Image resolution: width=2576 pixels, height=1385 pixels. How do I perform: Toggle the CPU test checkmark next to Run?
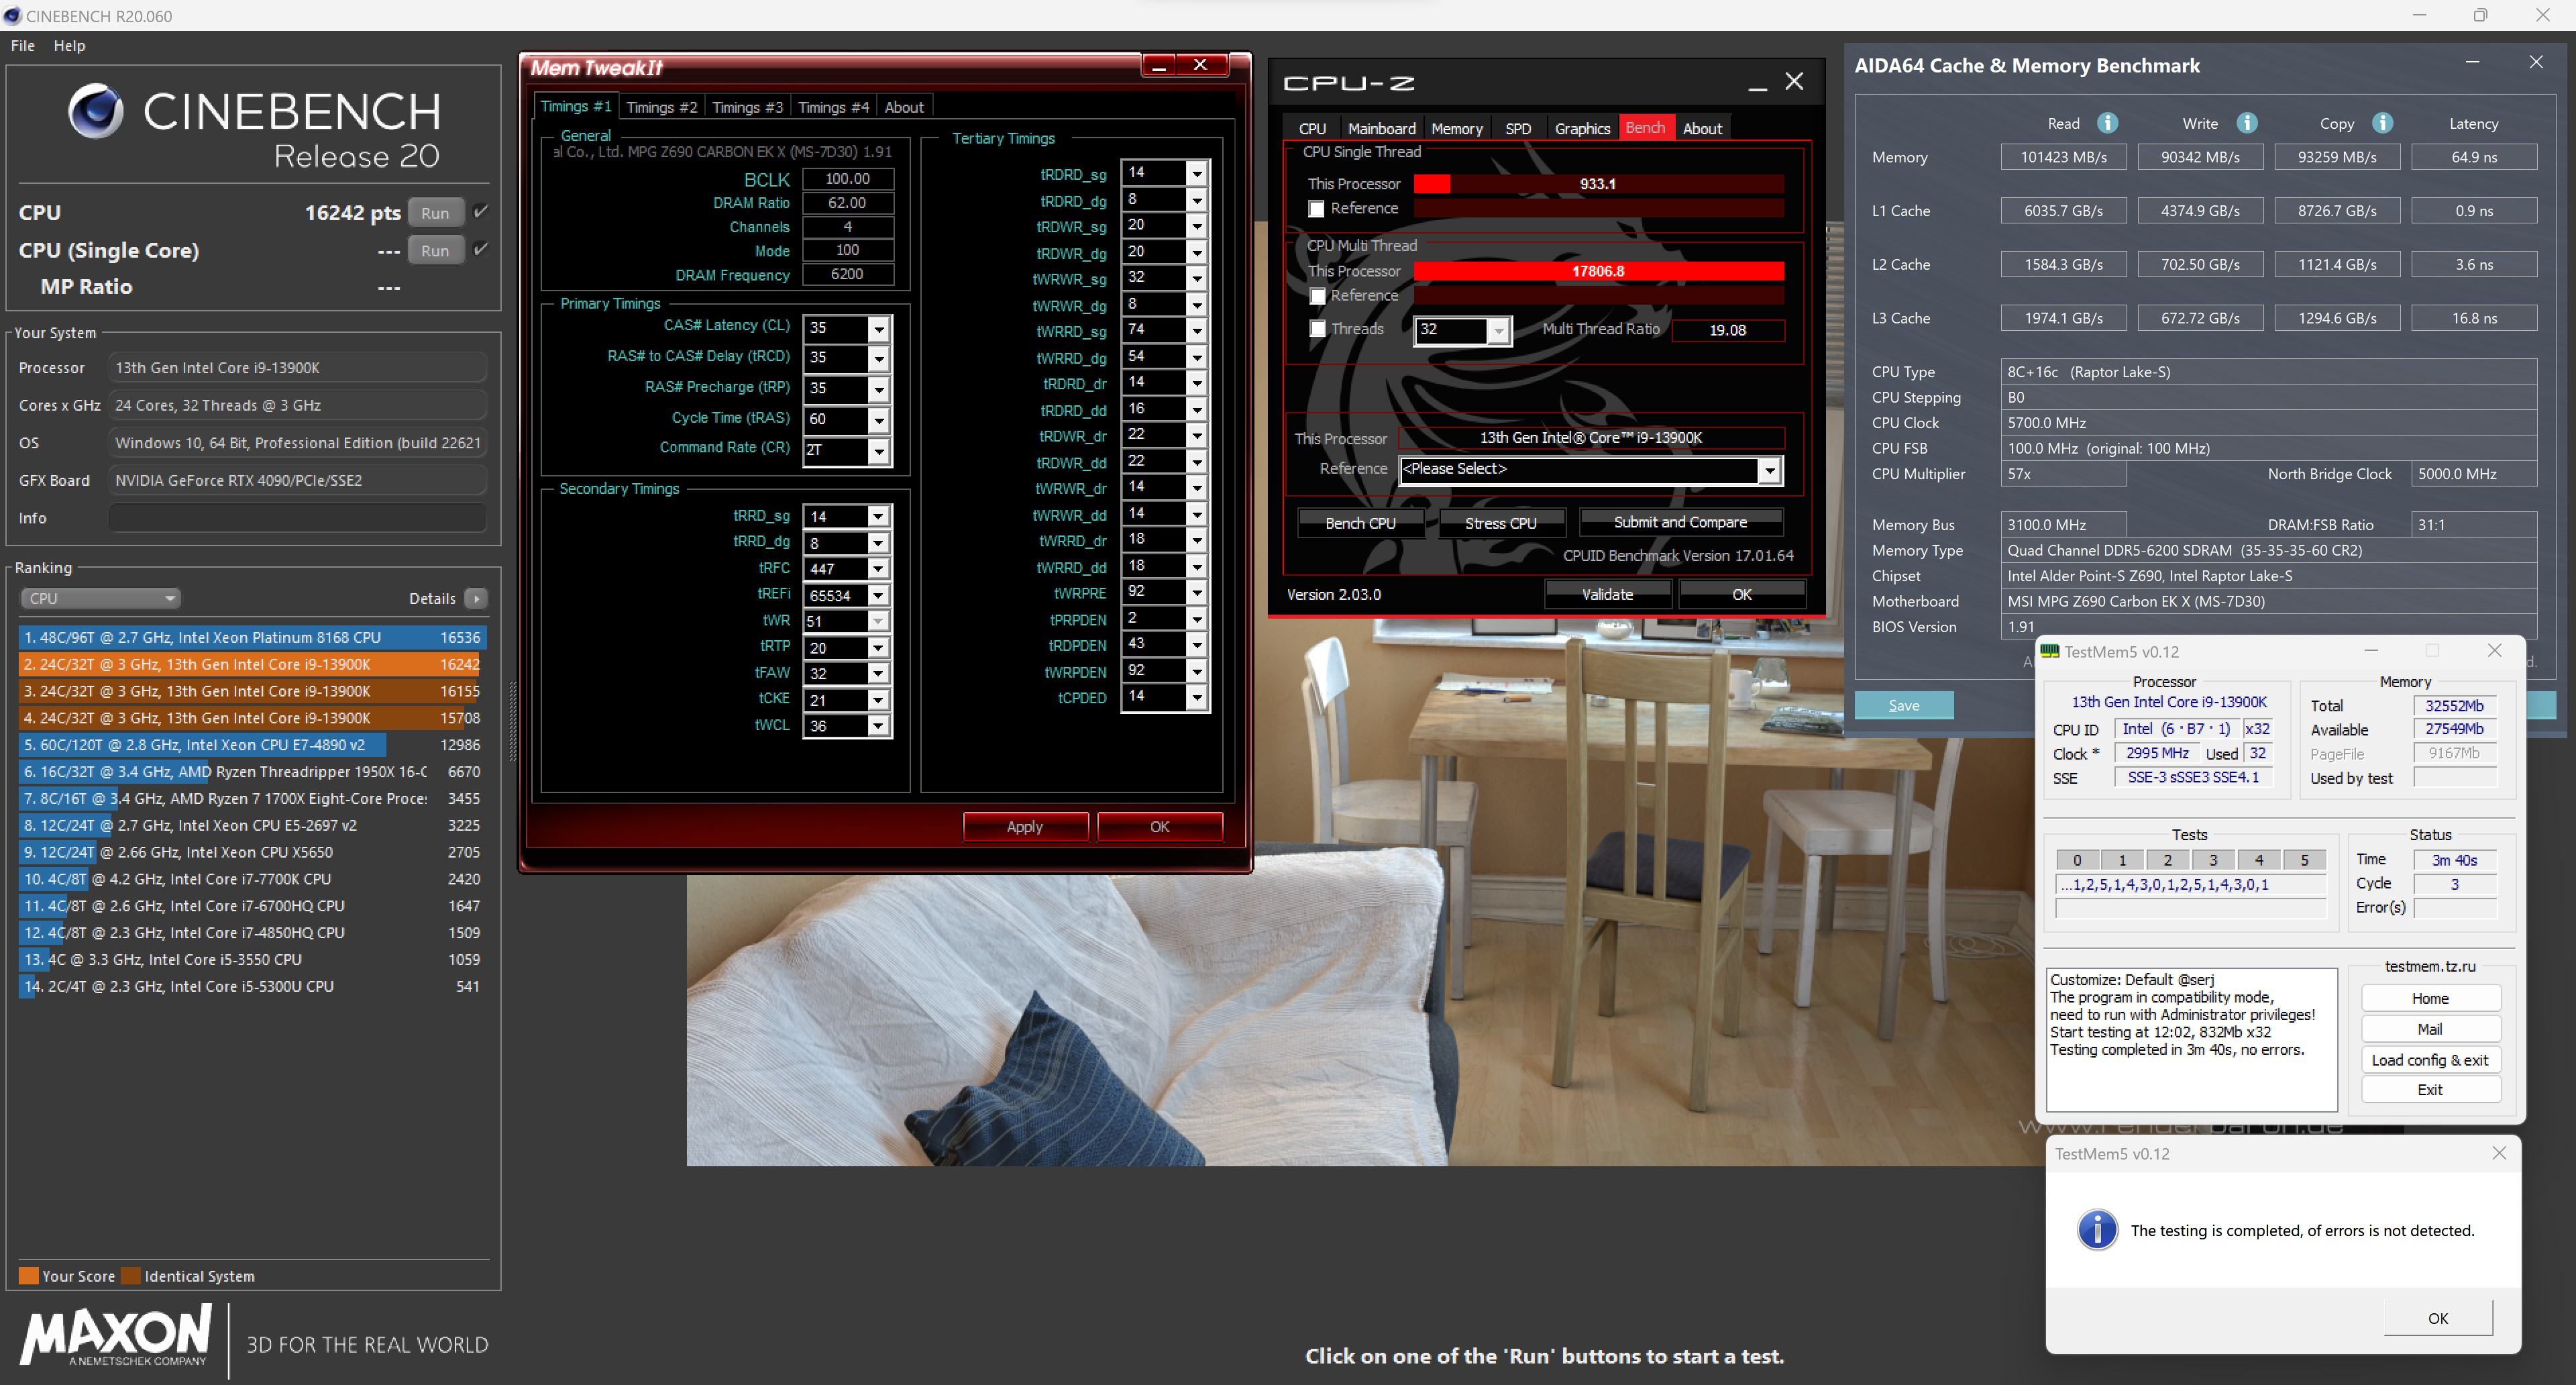(481, 211)
